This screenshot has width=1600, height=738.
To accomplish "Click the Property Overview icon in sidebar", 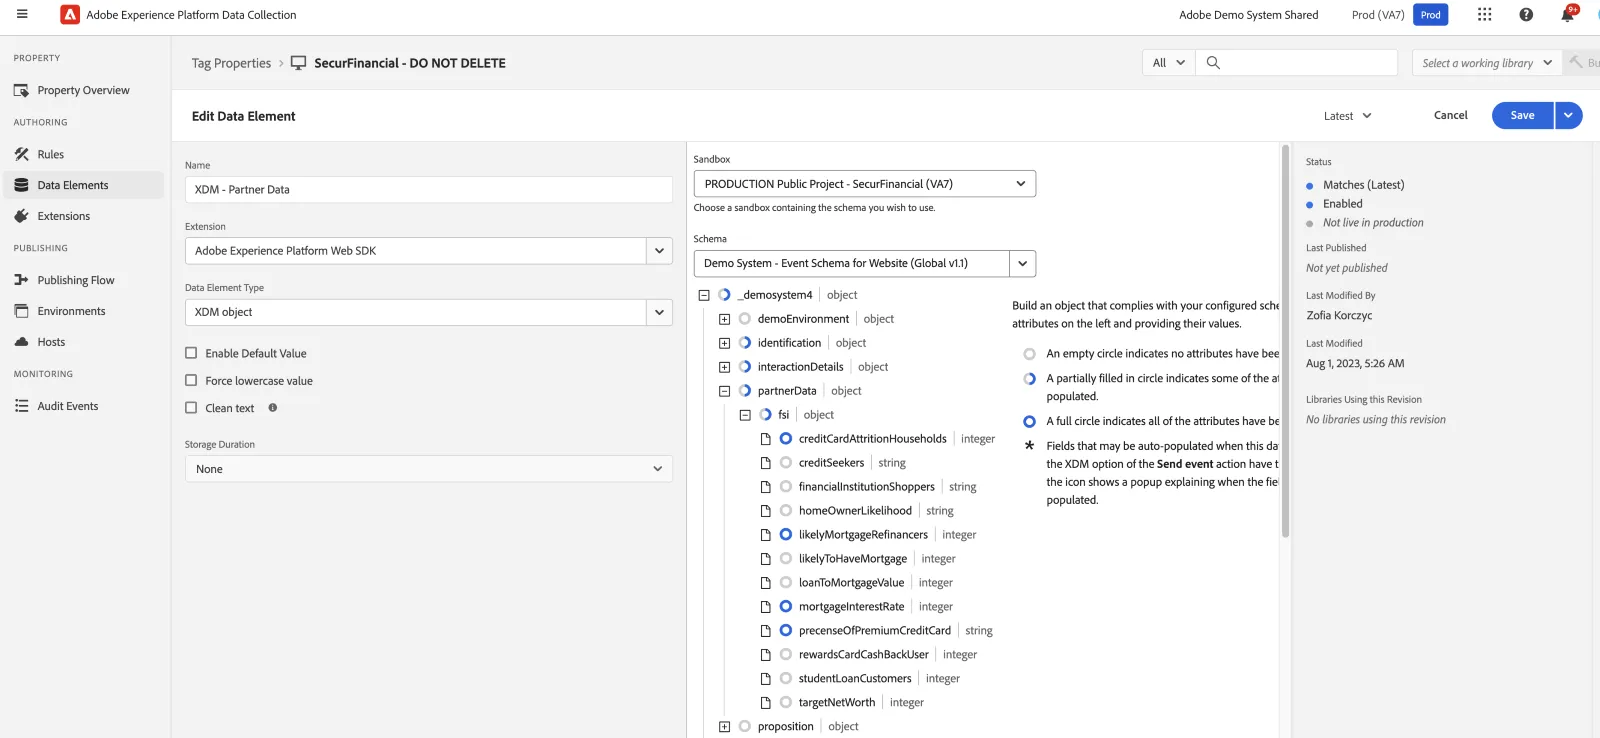I will pos(21,90).
